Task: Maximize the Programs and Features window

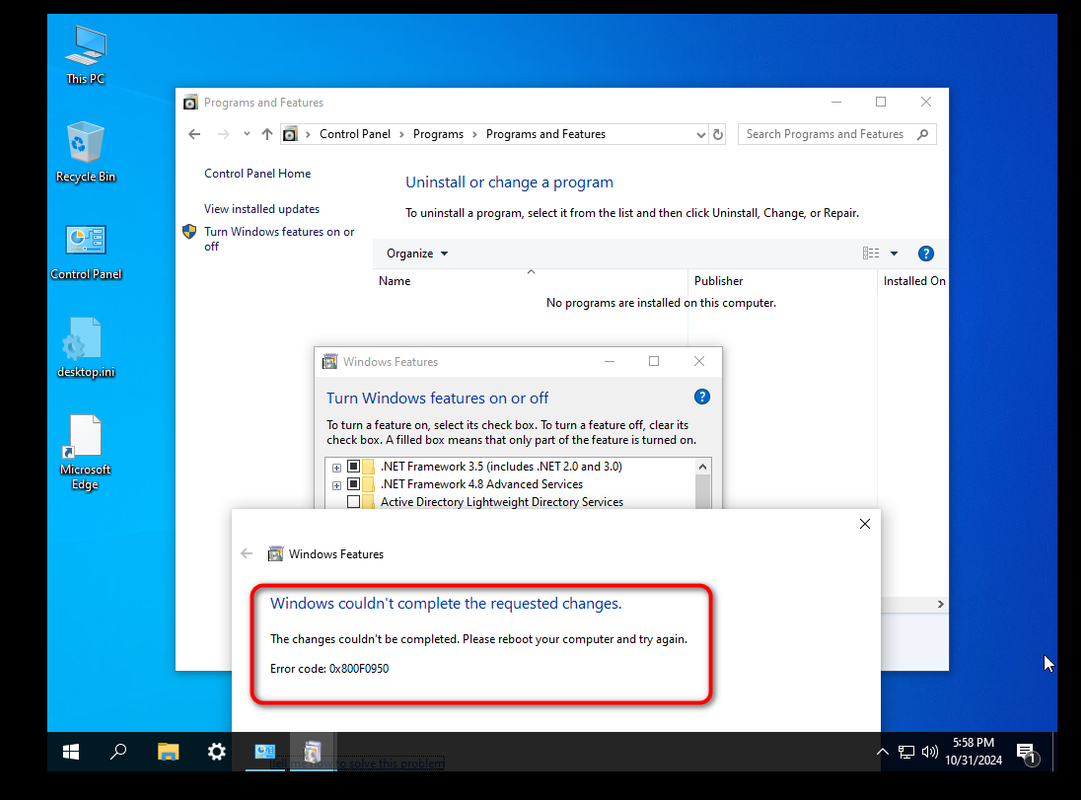Action: pyautogui.click(x=880, y=102)
